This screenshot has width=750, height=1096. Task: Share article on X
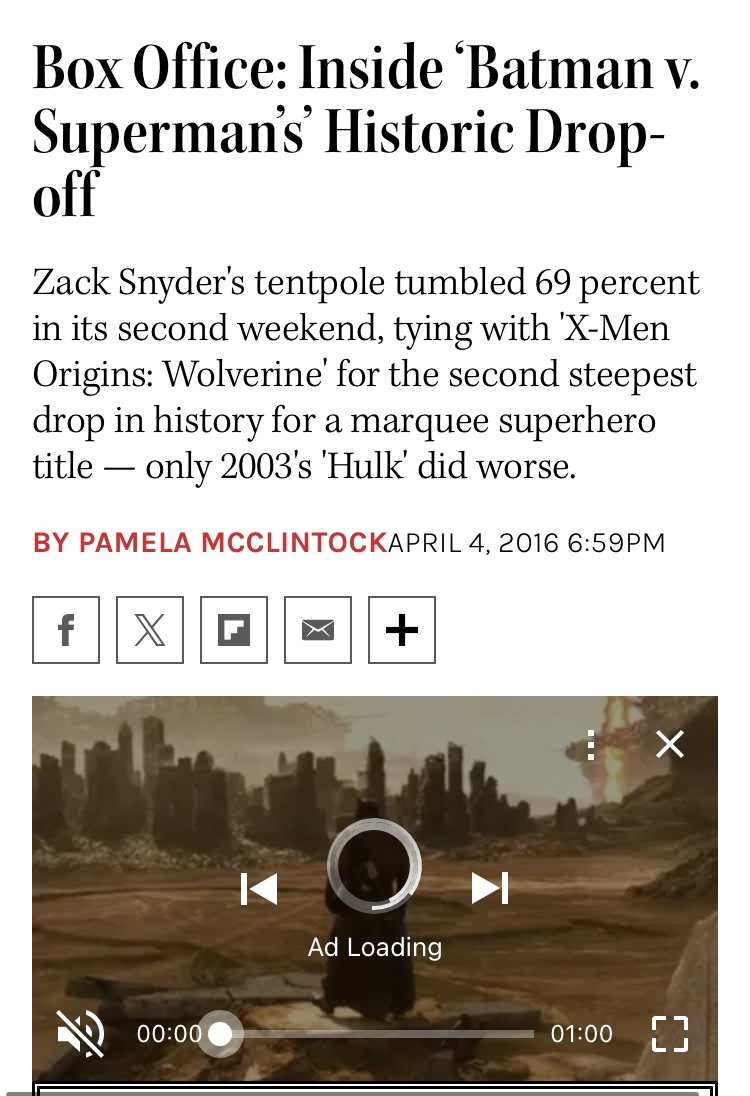pyautogui.click(x=150, y=630)
